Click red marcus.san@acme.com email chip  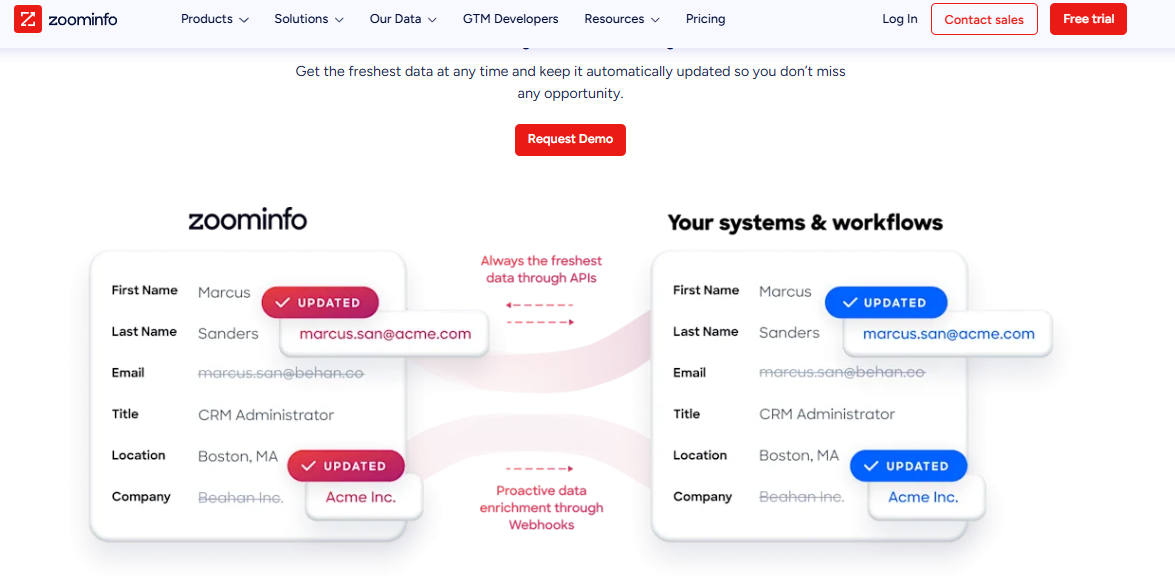384,334
